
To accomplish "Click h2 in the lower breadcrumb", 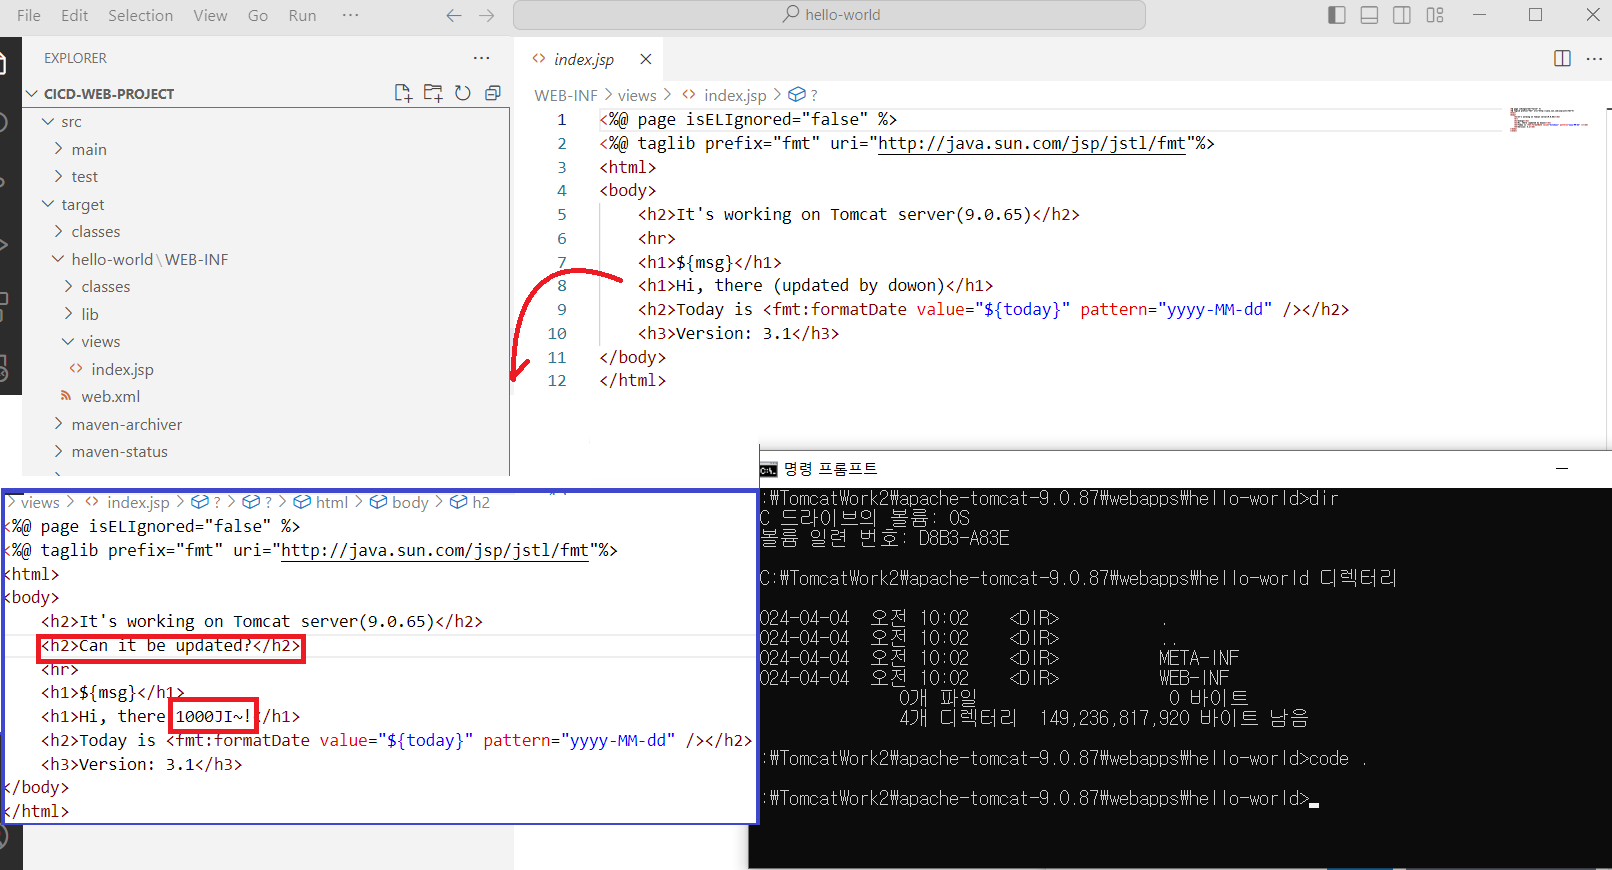I will (x=481, y=502).
